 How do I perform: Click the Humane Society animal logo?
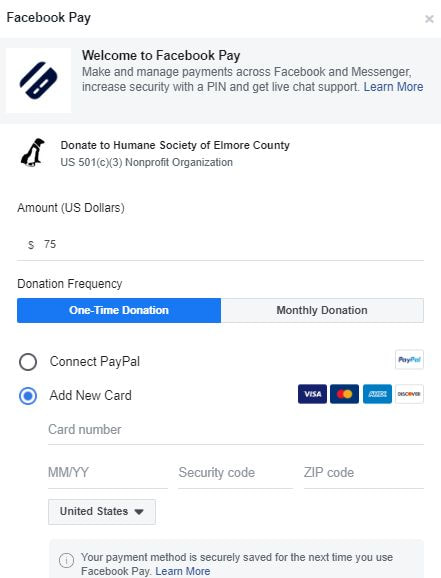(33, 153)
